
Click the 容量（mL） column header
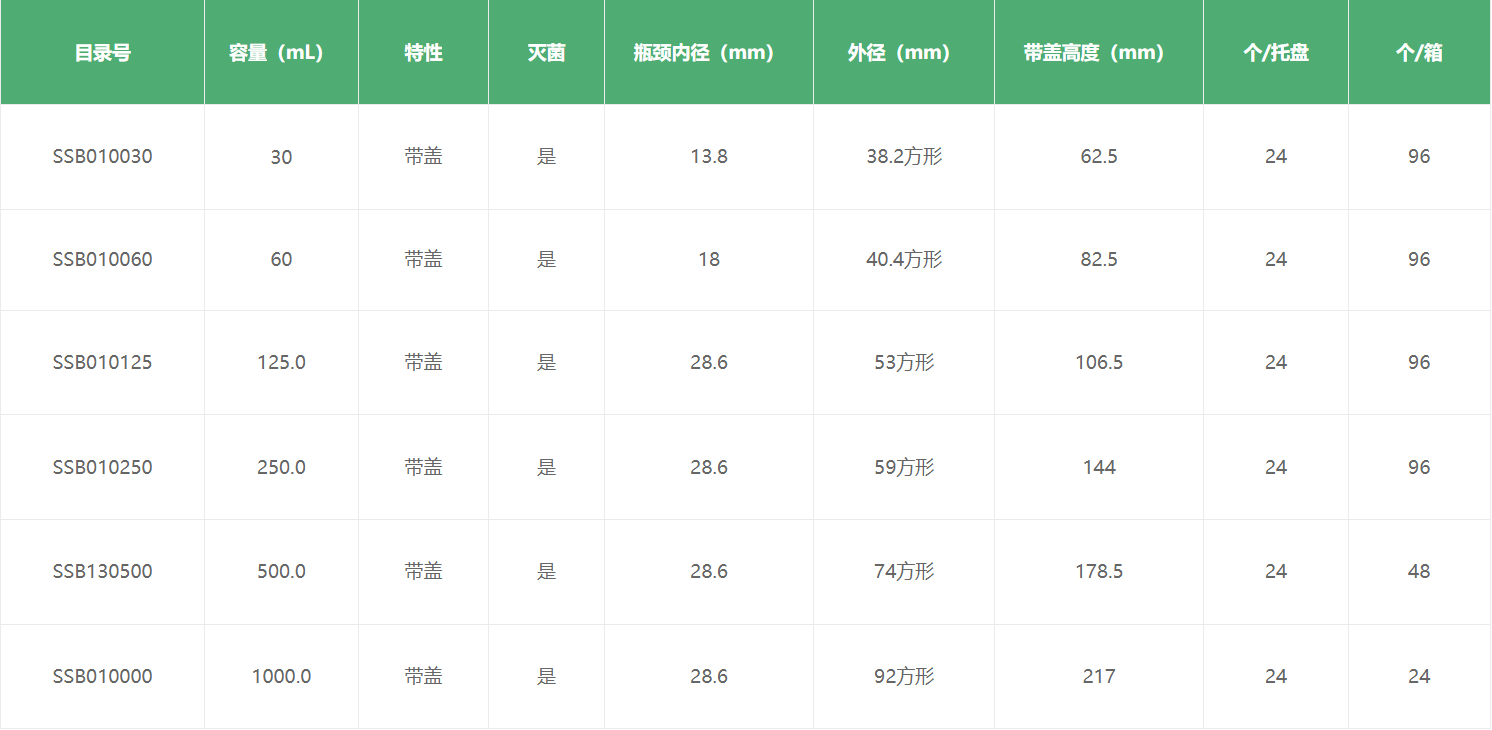281,53
